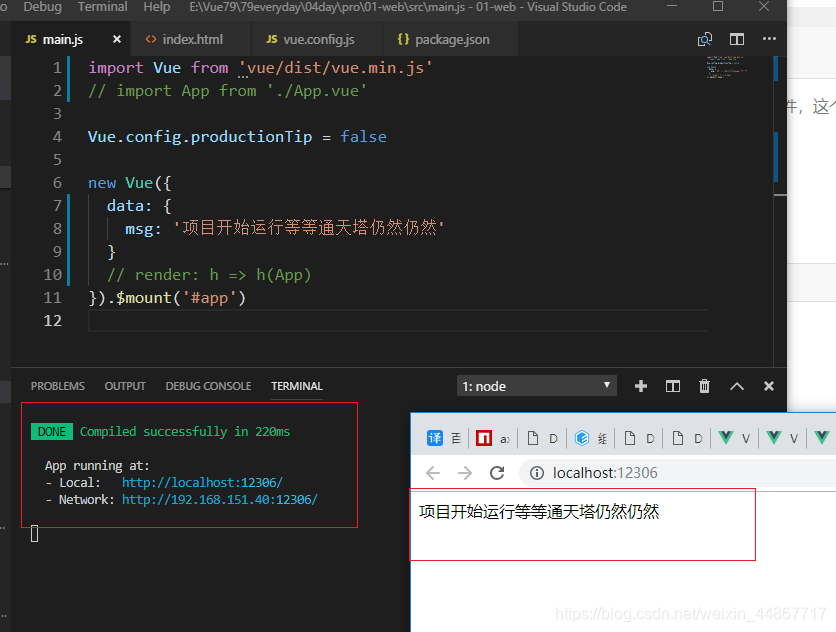Switch to the DEBUG CONSOLE panel tab
Viewport: 836px width, 632px height.
[x=208, y=386]
